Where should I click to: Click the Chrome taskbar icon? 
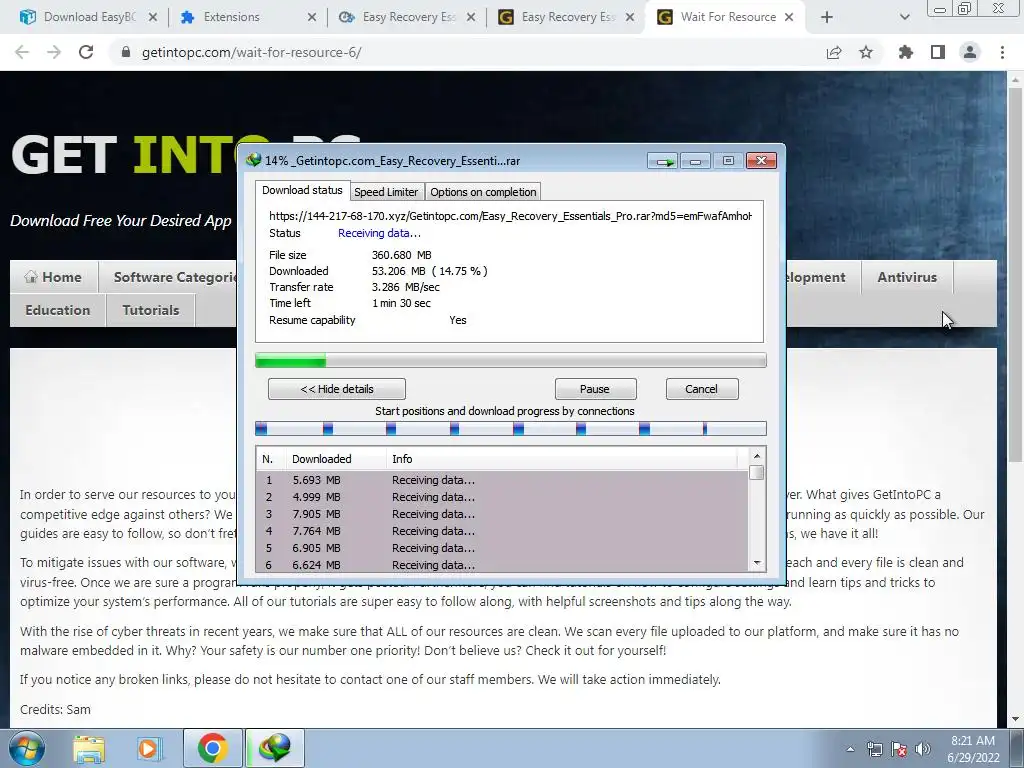[212, 748]
